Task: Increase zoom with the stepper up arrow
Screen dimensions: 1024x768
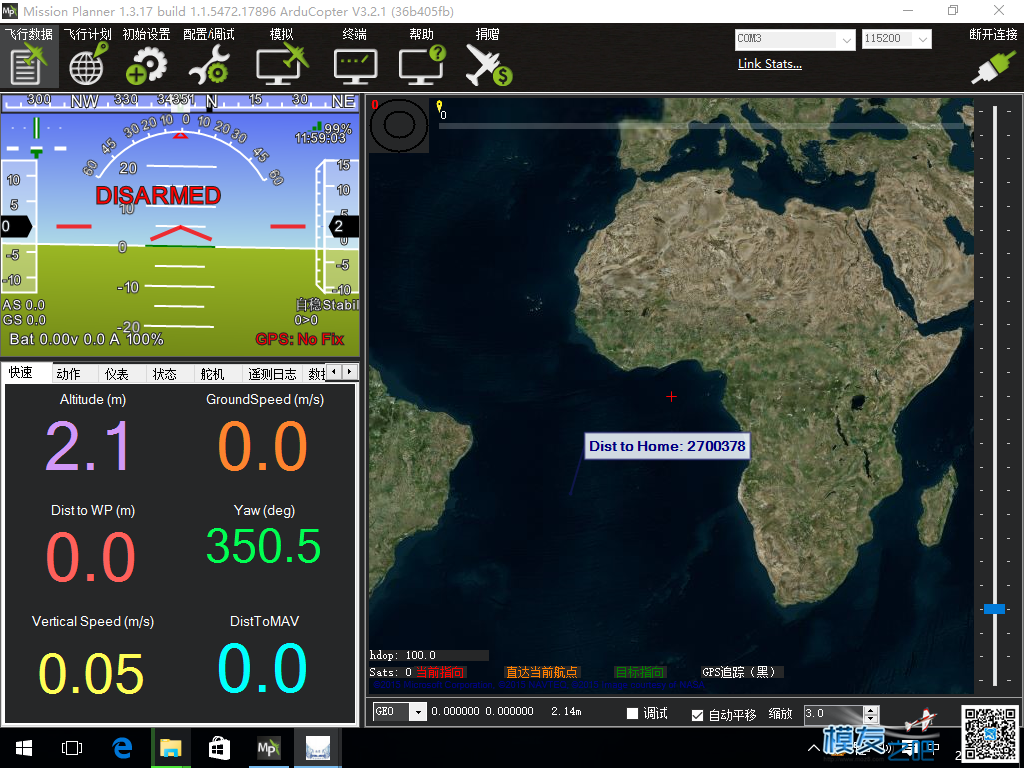Action: 871,709
